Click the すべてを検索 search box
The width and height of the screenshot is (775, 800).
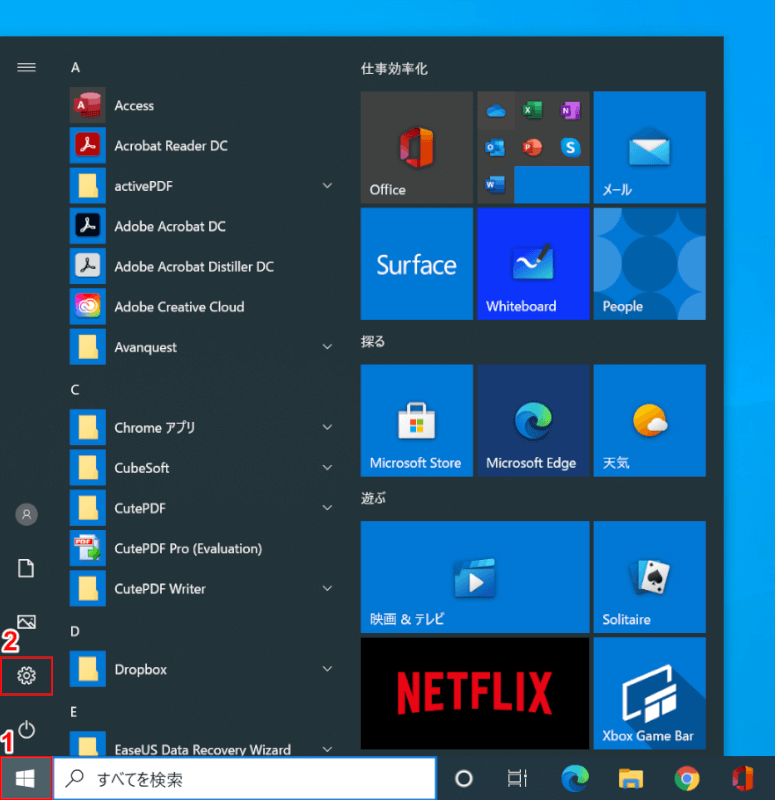click(x=245, y=779)
